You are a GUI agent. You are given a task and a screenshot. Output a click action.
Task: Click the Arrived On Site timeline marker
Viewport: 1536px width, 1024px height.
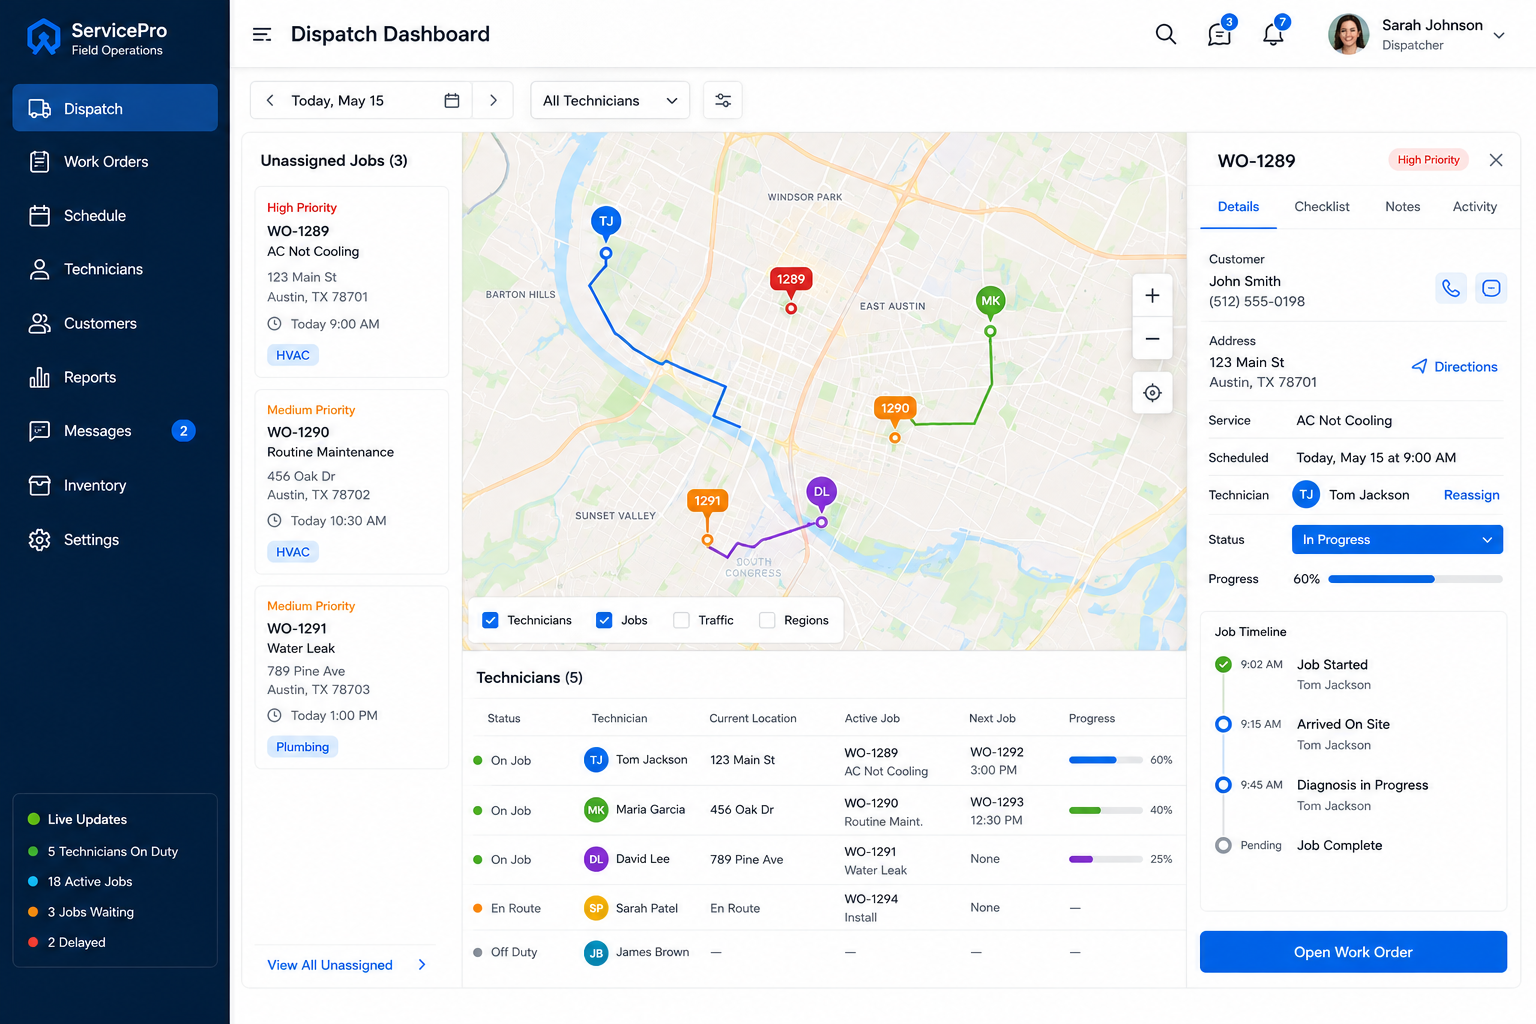1223,724
